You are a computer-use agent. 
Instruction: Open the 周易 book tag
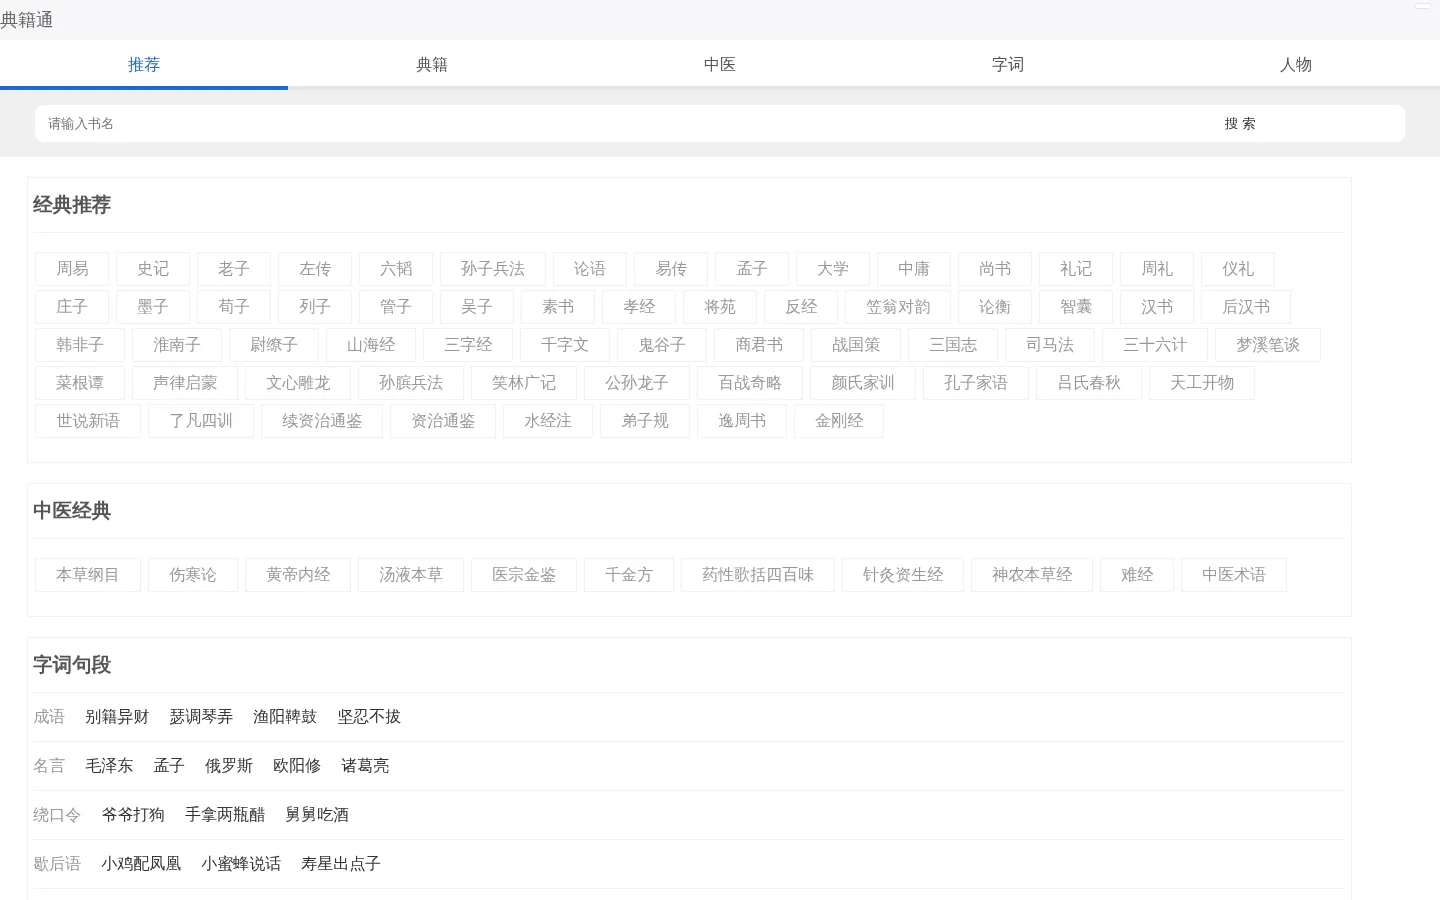[72, 269]
